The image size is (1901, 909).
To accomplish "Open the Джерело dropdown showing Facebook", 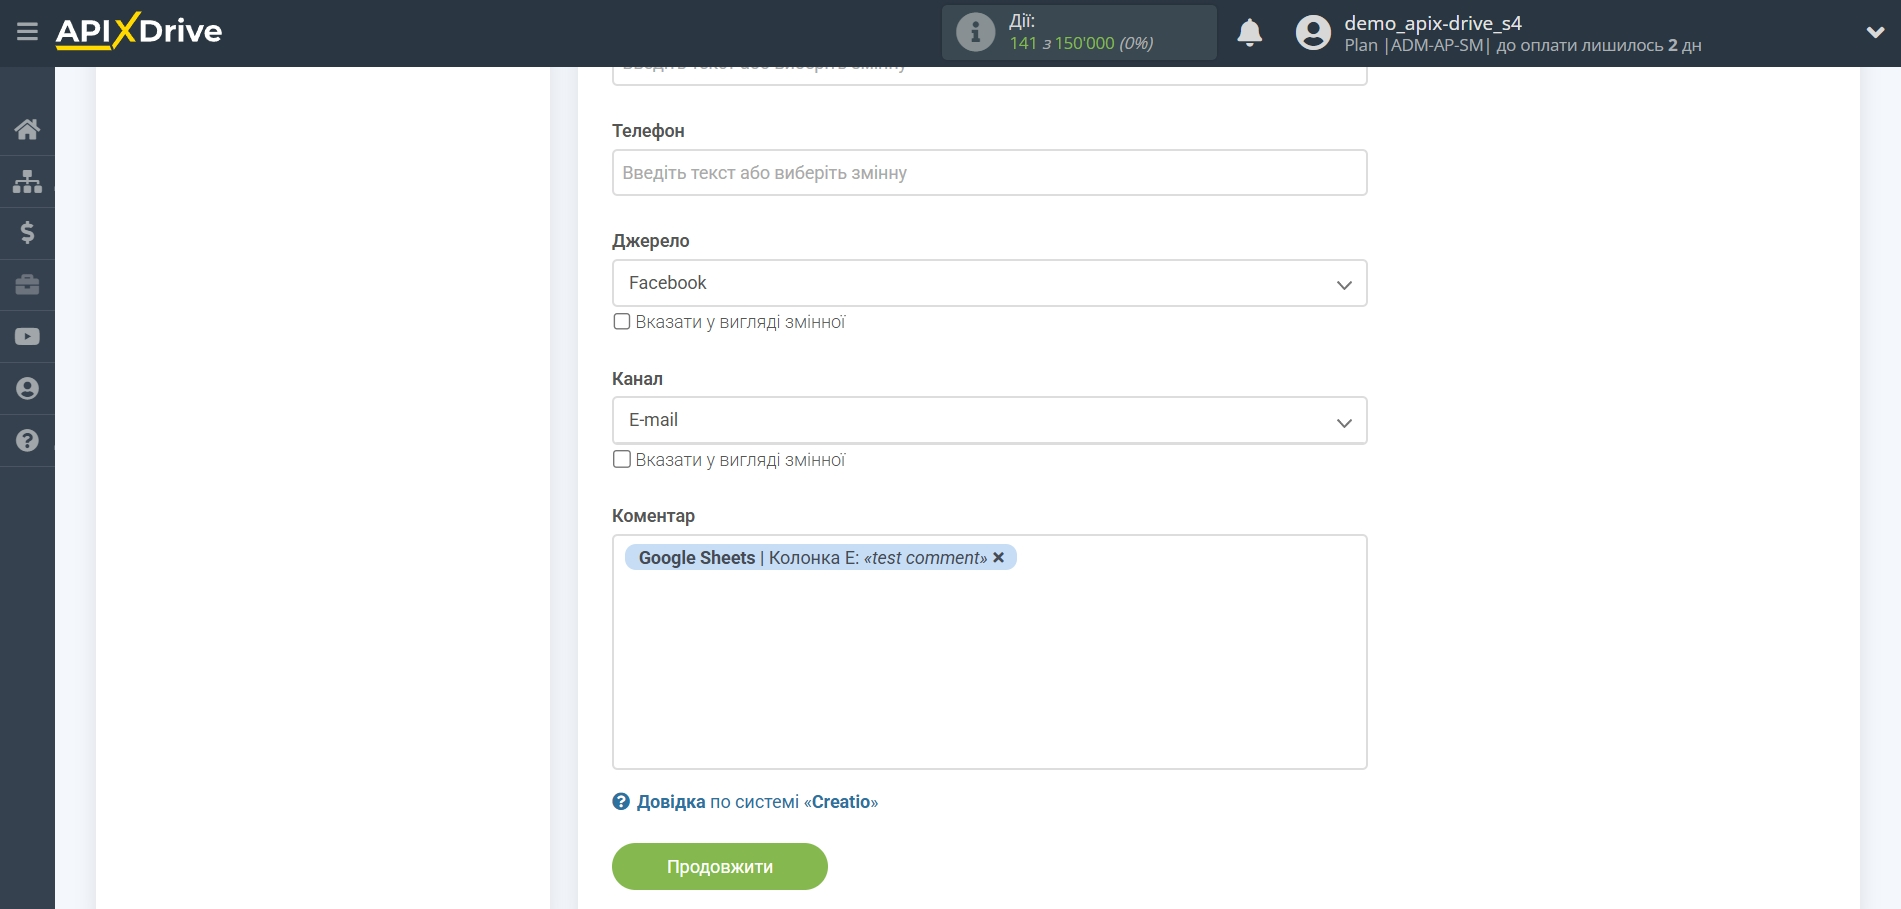I will point(988,284).
